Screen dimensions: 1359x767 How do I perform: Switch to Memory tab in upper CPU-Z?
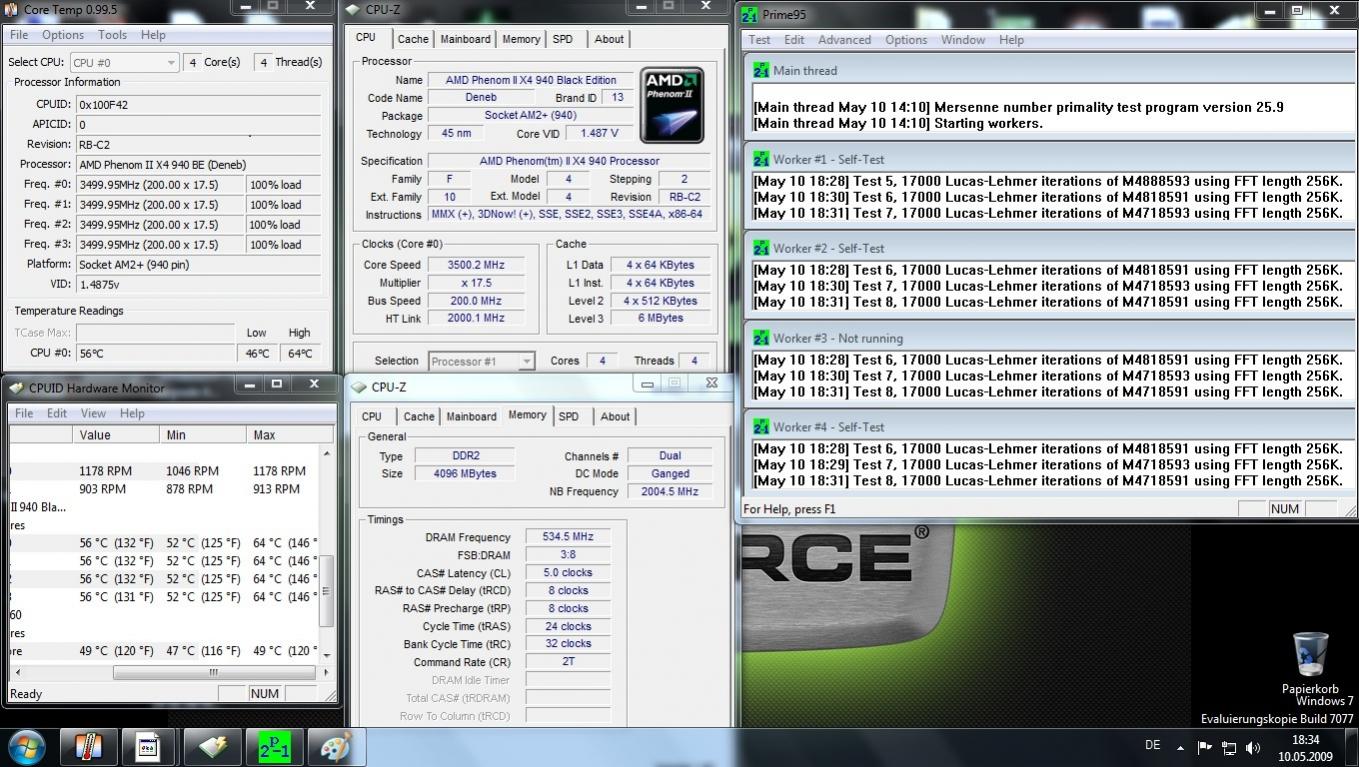[521, 39]
